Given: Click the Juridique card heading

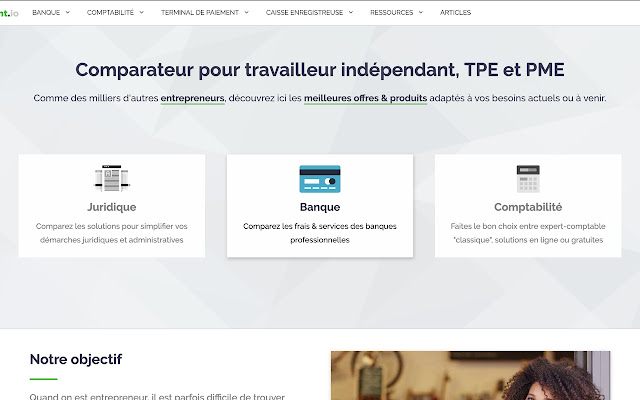Looking at the screenshot, I should 111,207.
